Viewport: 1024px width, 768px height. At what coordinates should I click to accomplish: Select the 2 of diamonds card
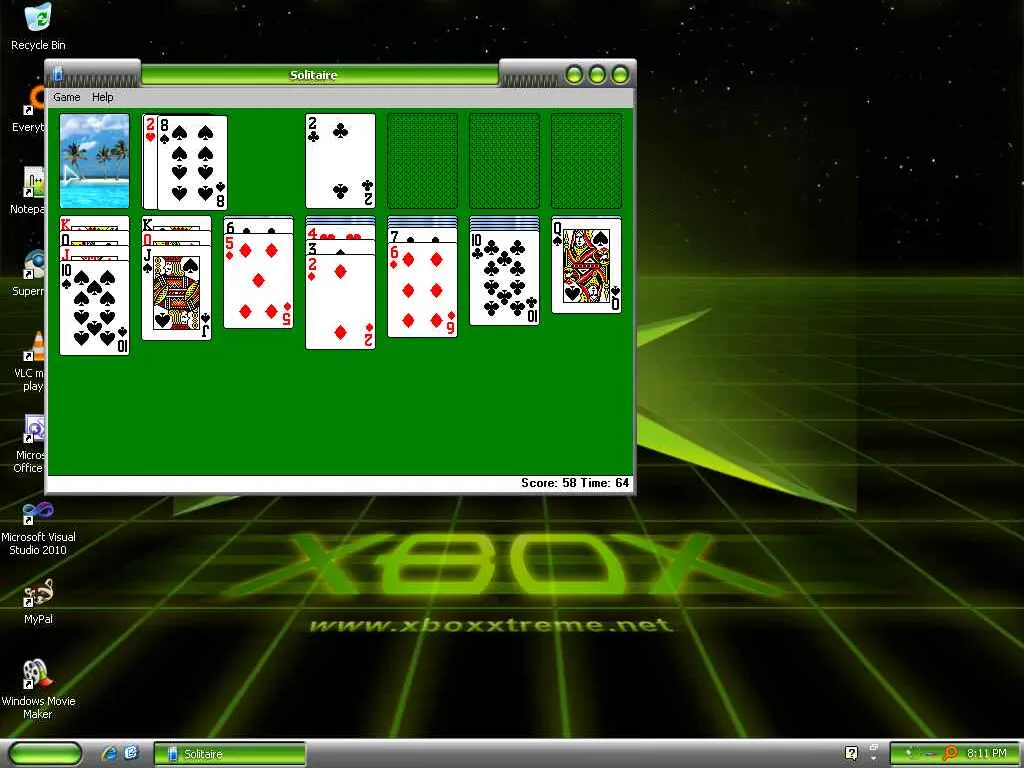(341, 302)
